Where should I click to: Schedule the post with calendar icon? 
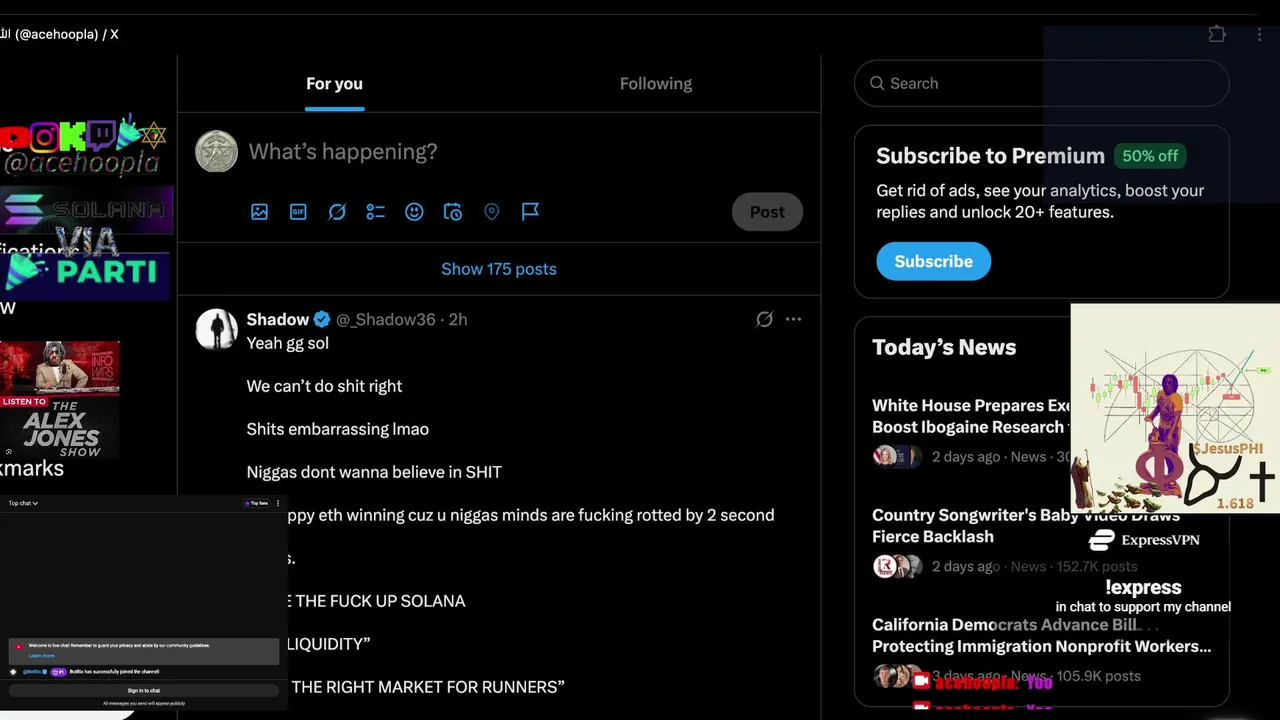click(x=453, y=212)
